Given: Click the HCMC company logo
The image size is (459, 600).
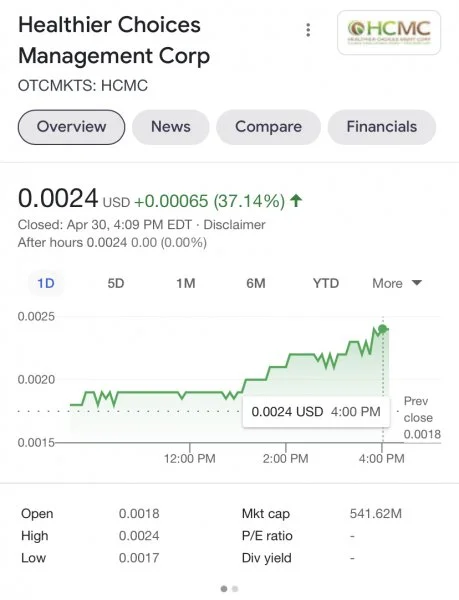Looking at the screenshot, I should (389, 33).
